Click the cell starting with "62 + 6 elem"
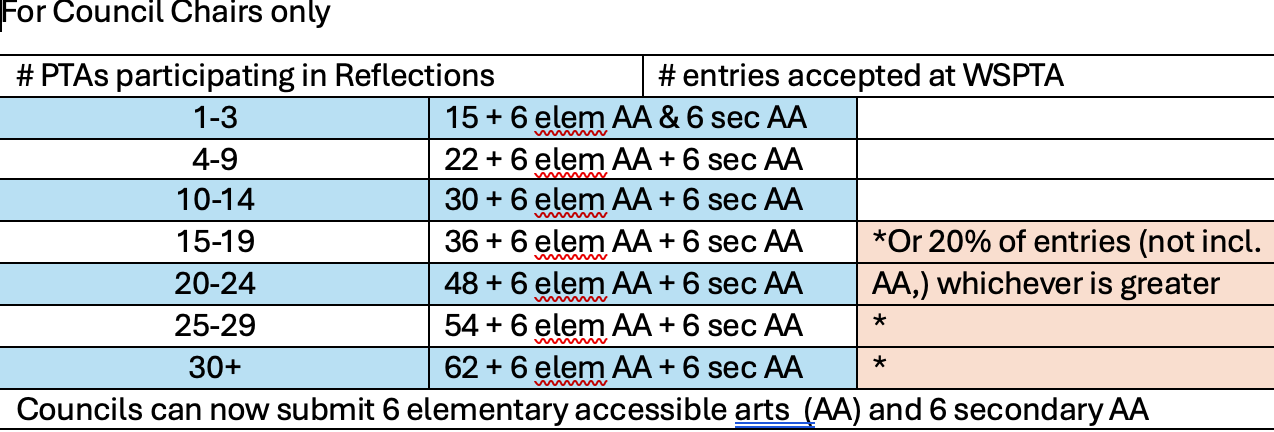The width and height of the screenshot is (1274, 432). (624, 367)
